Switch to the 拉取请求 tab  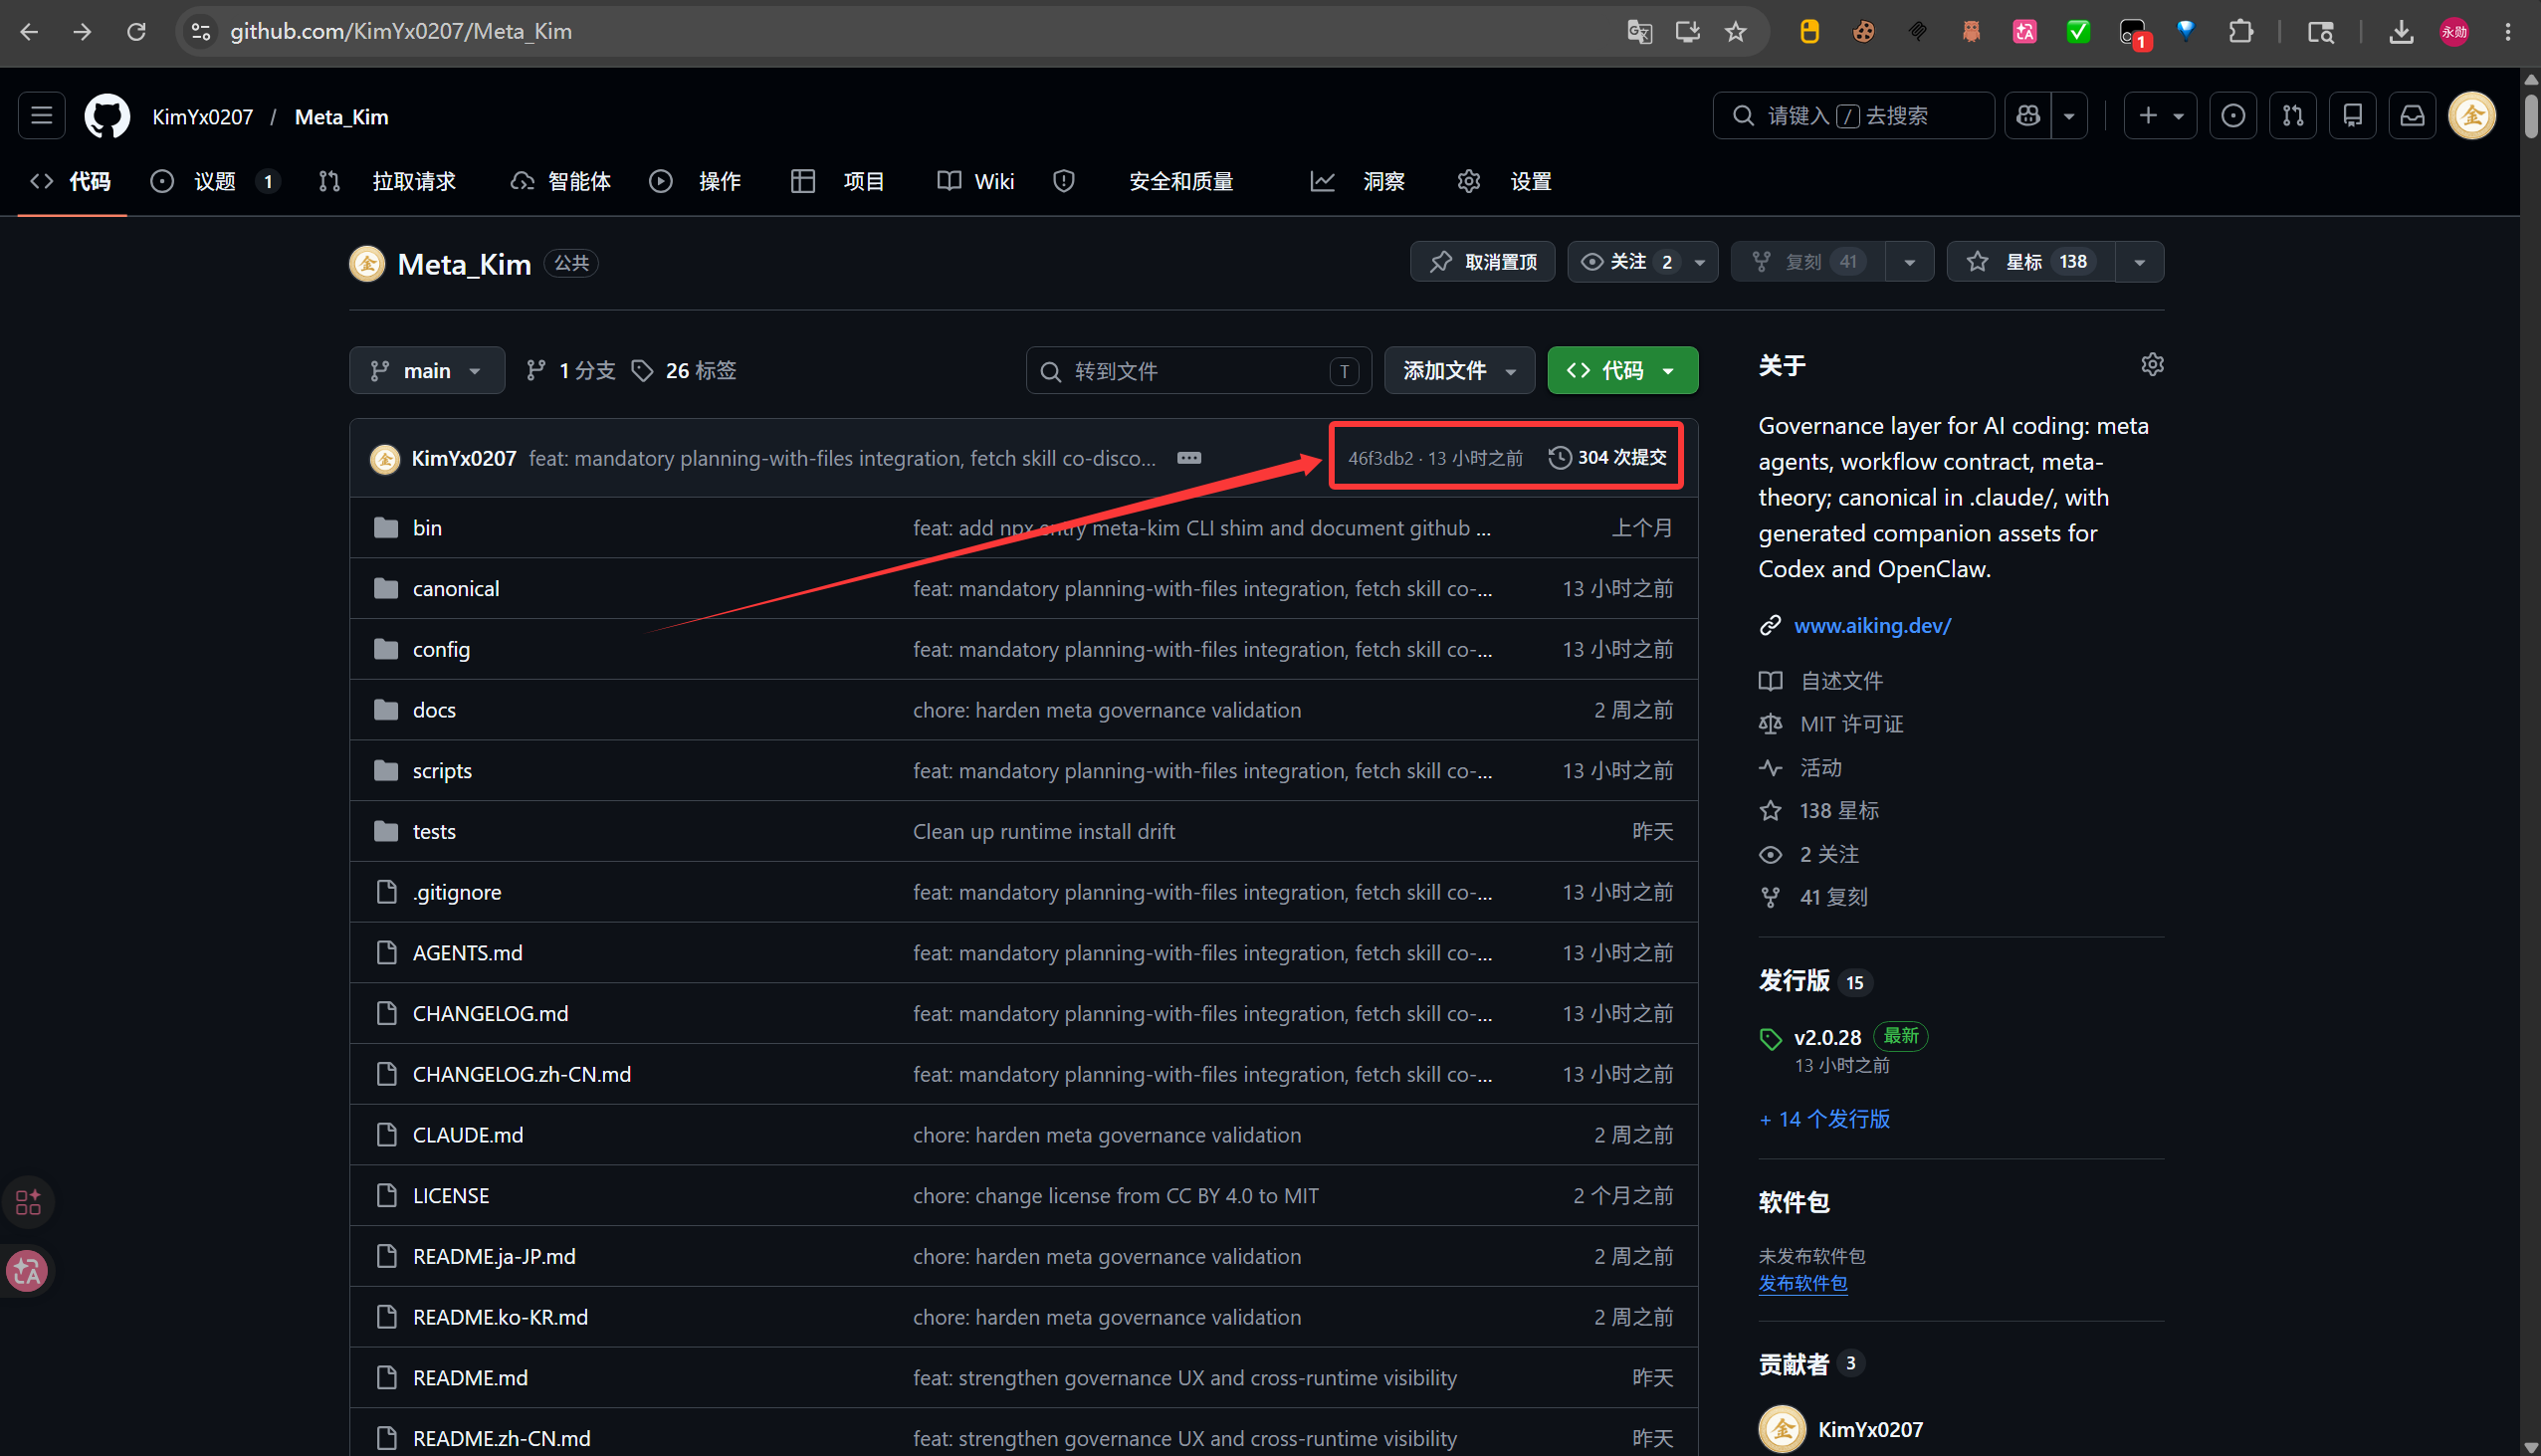point(388,181)
